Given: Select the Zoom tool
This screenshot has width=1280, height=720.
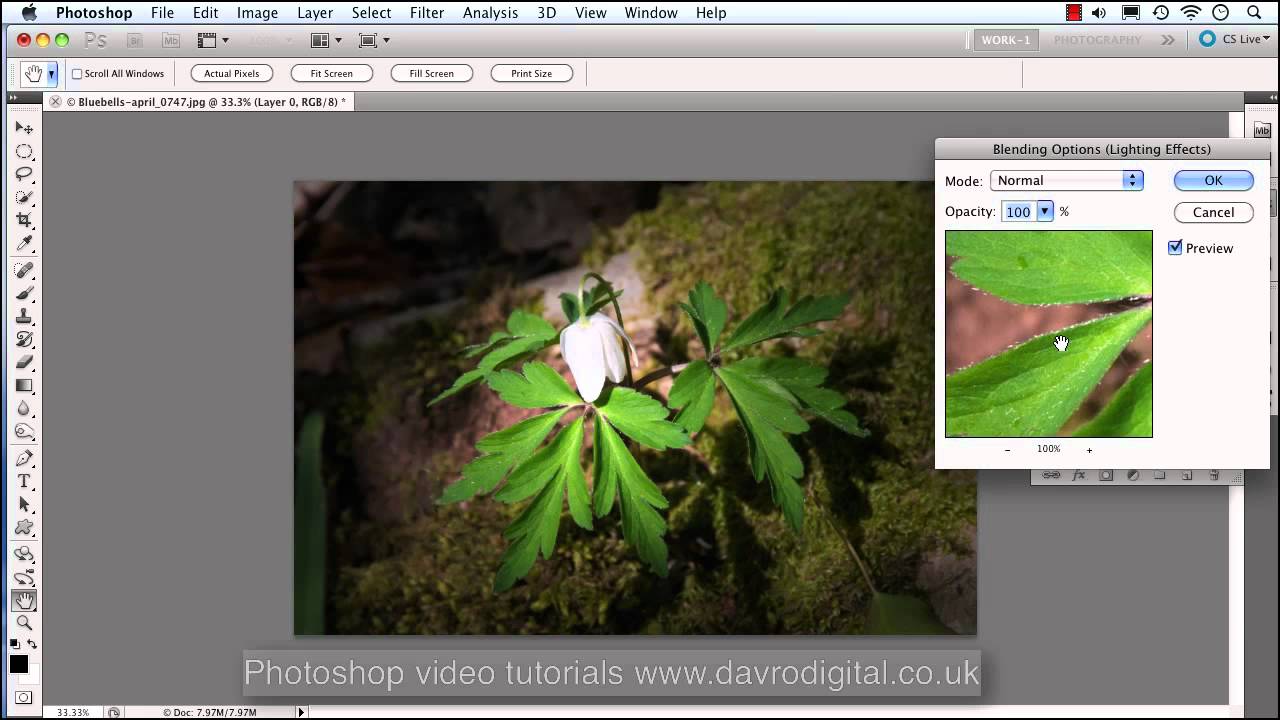Looking at the screenshot, I should [x=24, y=623].
